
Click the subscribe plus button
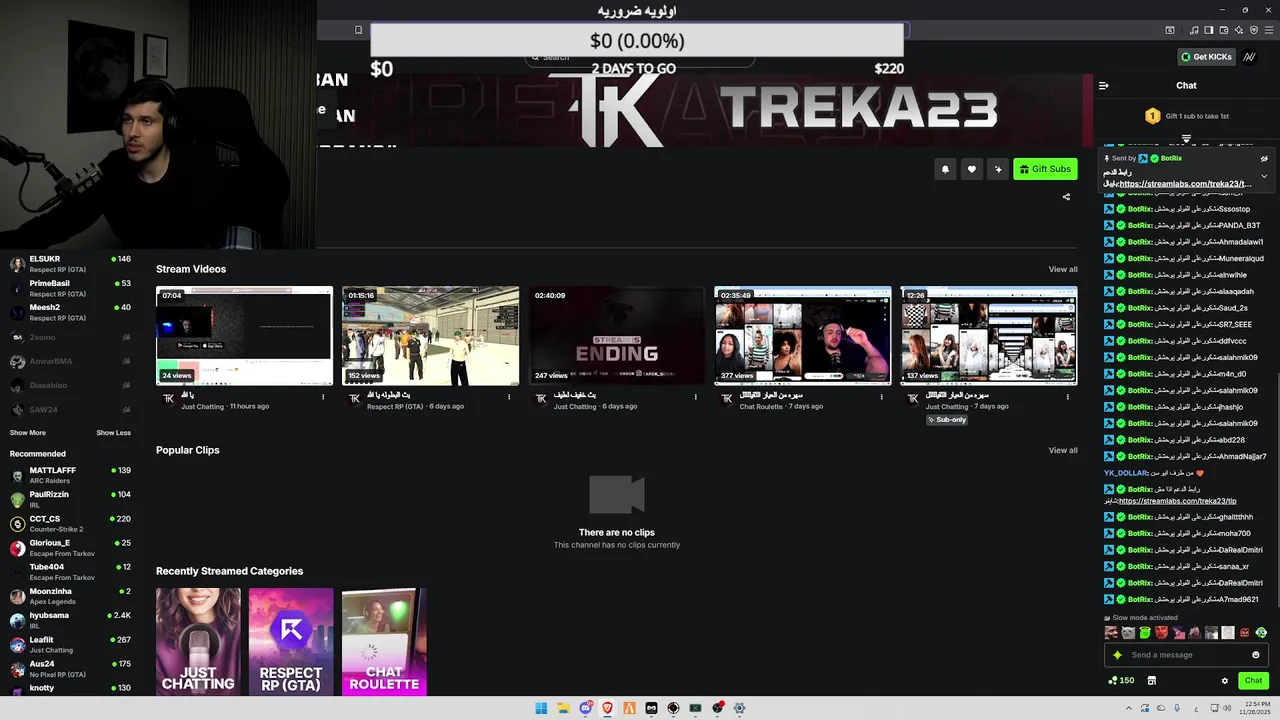(x=997, y=169)
